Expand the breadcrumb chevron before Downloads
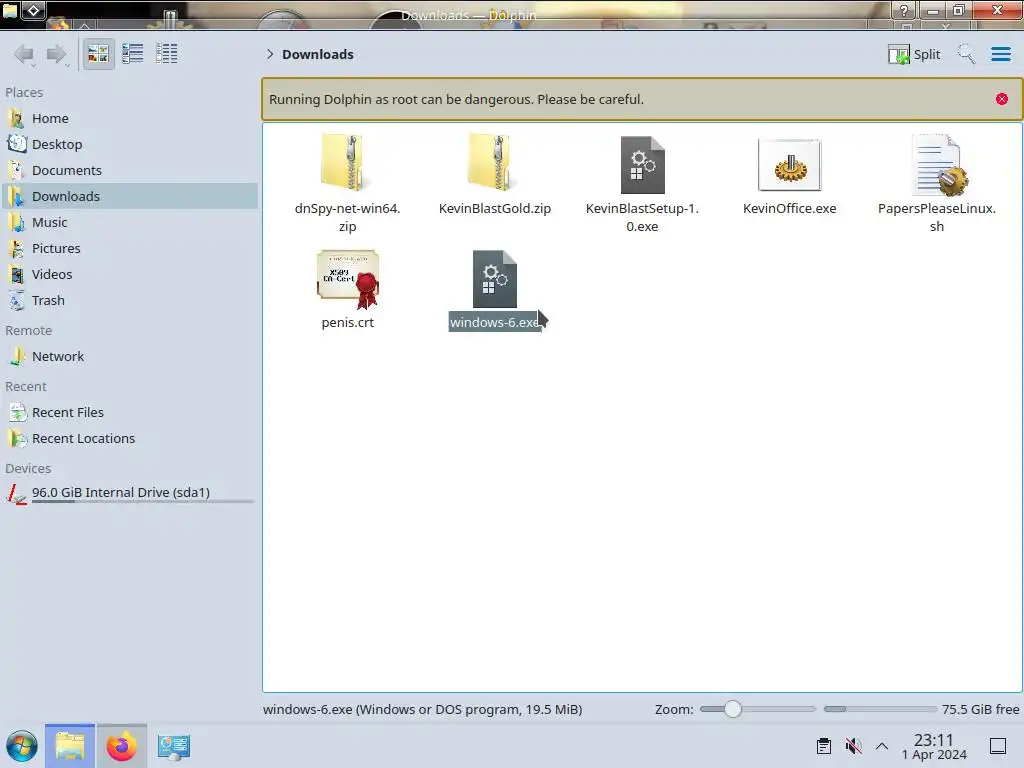 270,54
